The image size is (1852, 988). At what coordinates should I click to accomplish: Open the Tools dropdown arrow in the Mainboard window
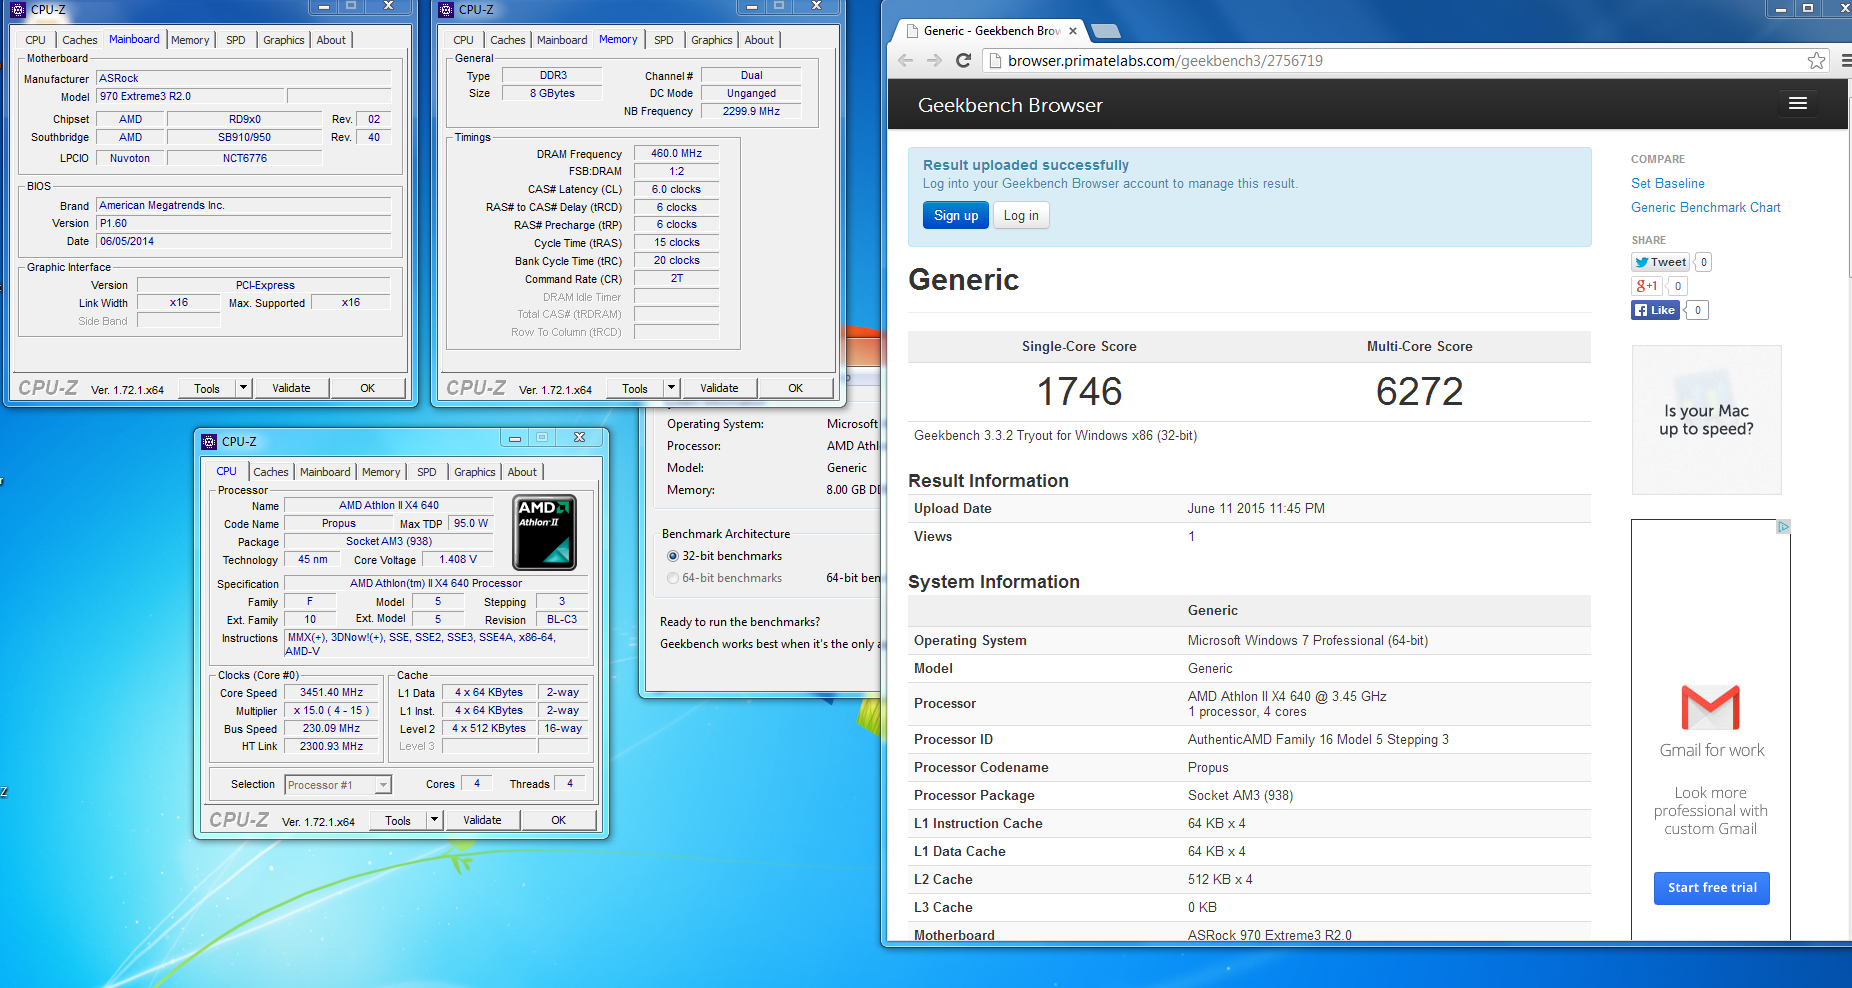pyautogui.click(x=243, y=388)
